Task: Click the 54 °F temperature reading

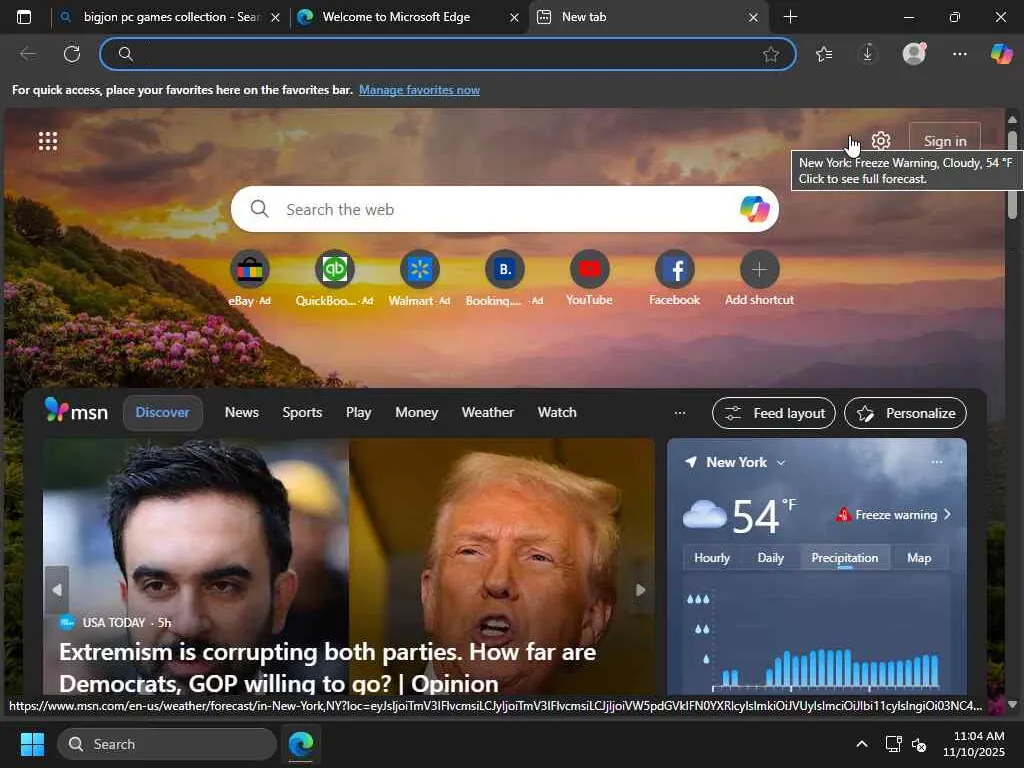Action: (x=764, y=516)
